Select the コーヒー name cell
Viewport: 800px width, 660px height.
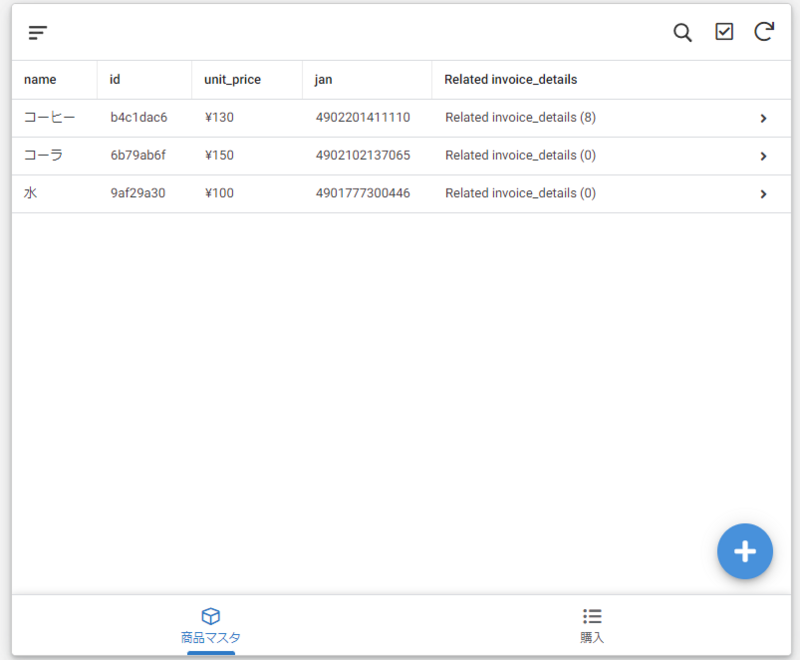click(49, 117)
